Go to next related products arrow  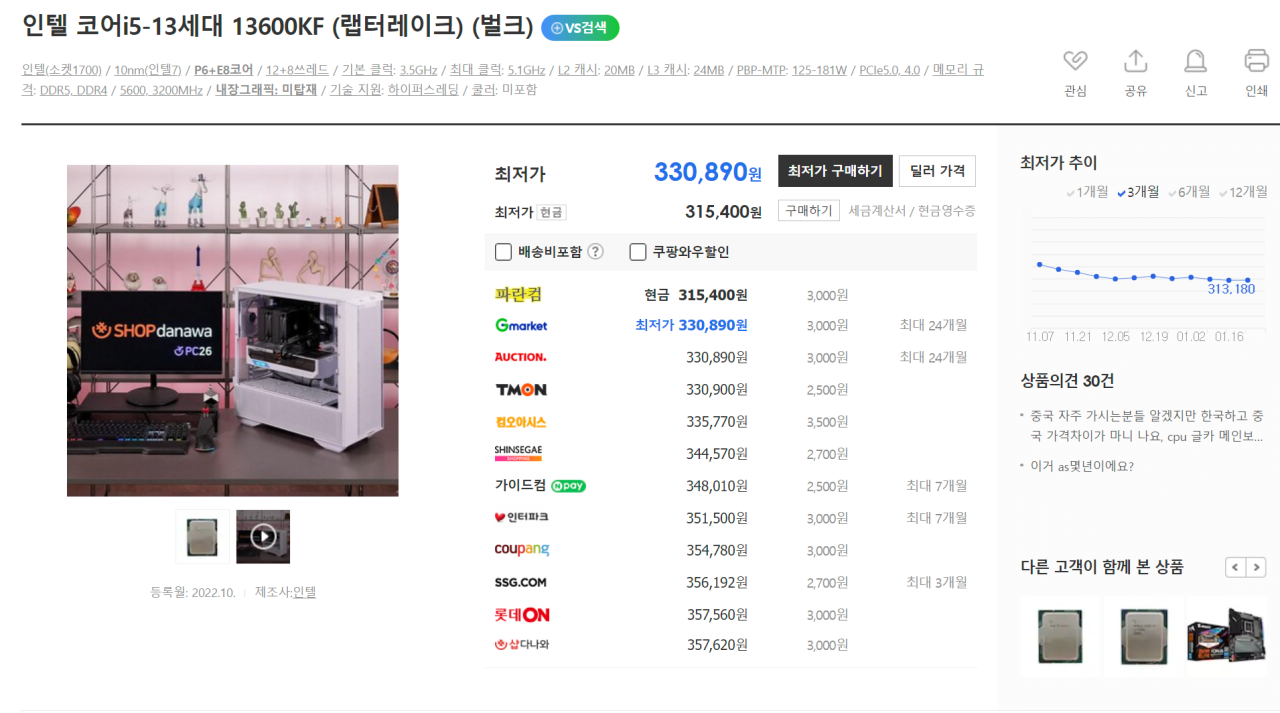(1257, 567)
